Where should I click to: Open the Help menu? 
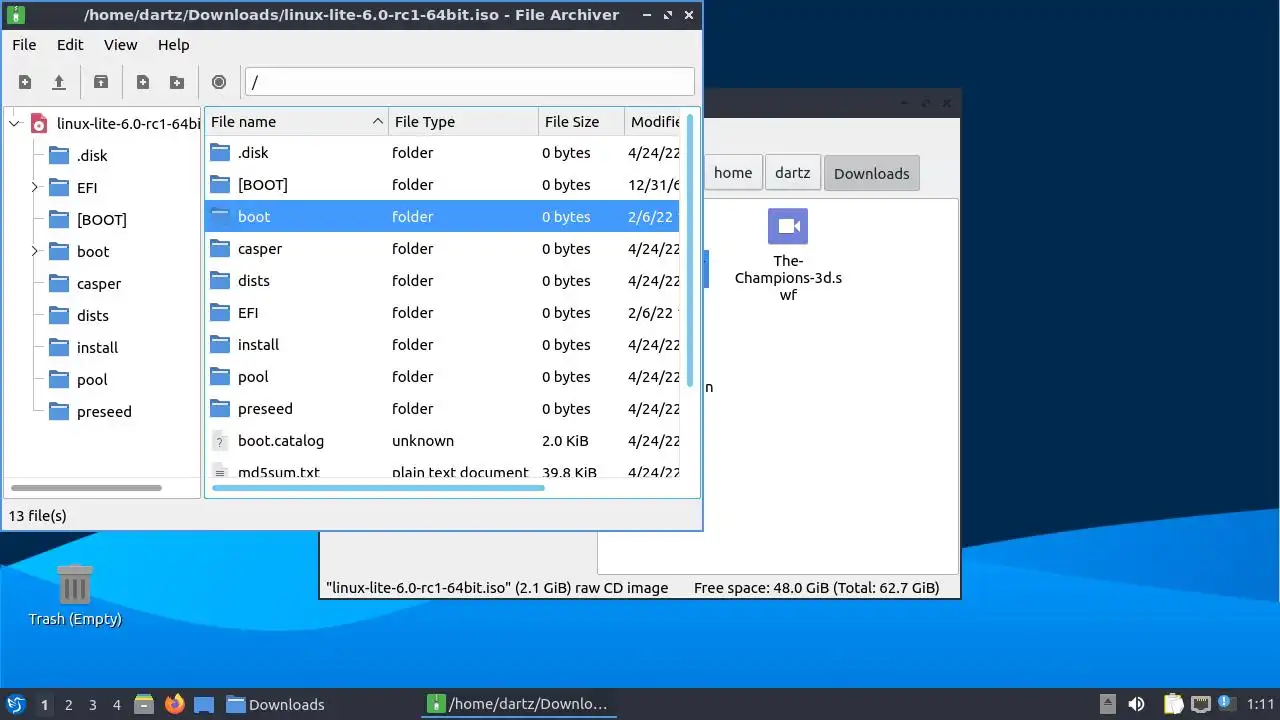tap(174, 45)
